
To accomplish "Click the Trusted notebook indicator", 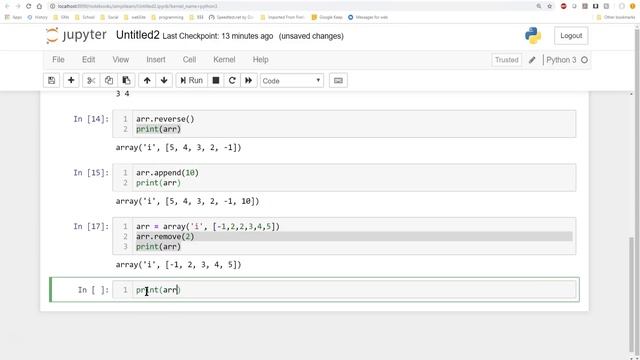I will [x=507, y=60].
